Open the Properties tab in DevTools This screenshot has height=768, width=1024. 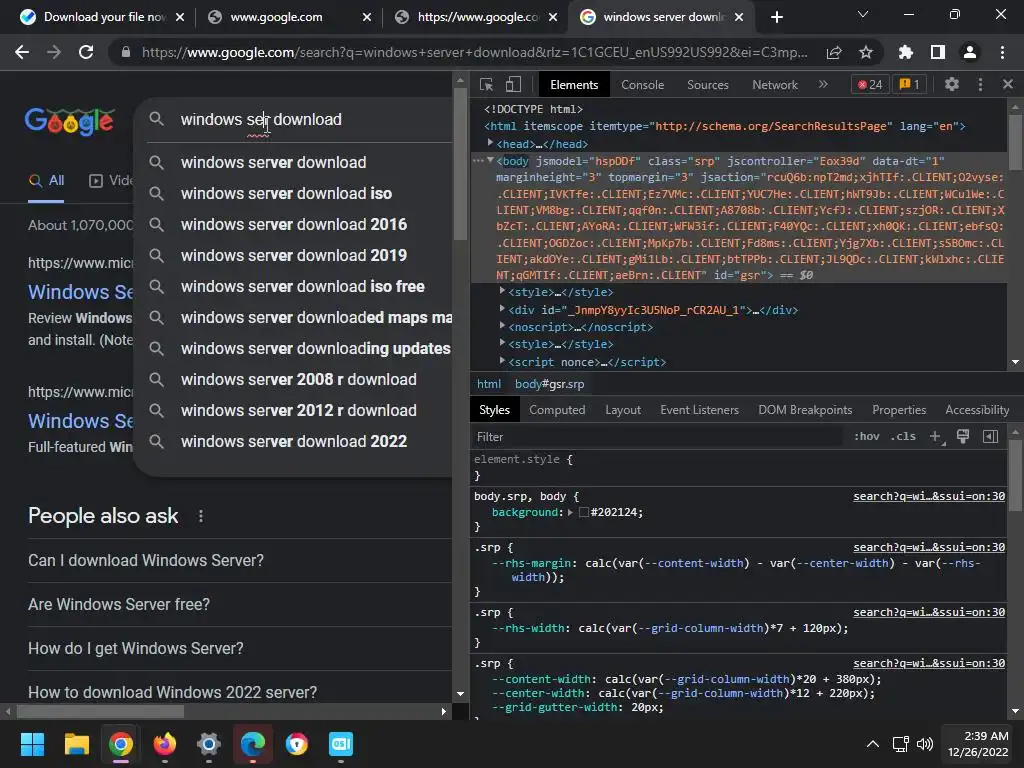[899, 409]
